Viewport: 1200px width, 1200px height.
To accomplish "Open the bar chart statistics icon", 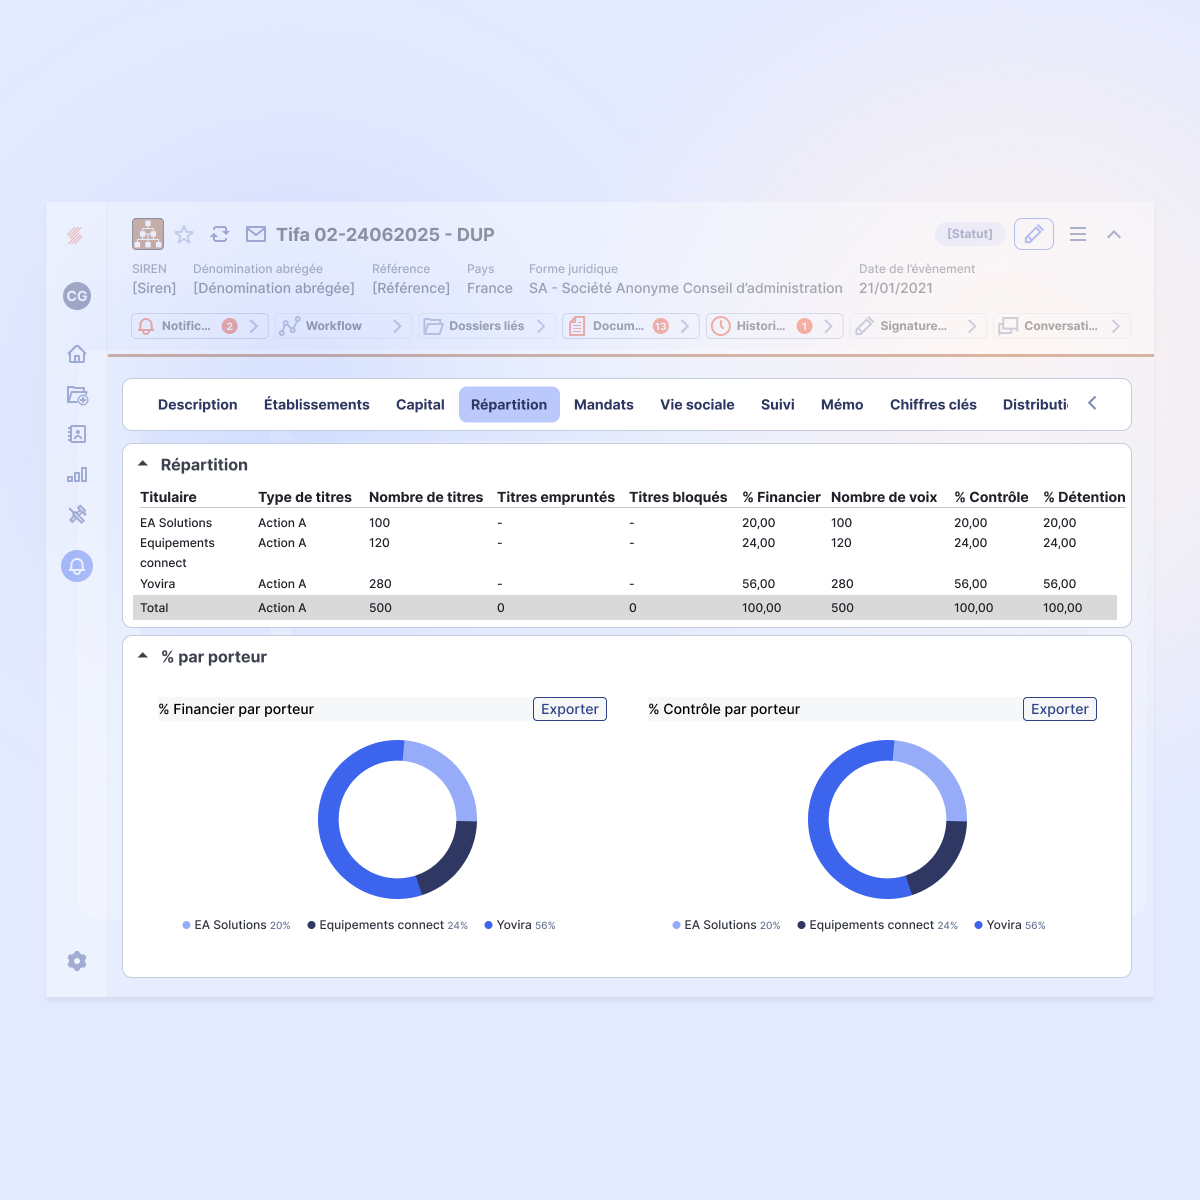I will [x=77, y=475].
